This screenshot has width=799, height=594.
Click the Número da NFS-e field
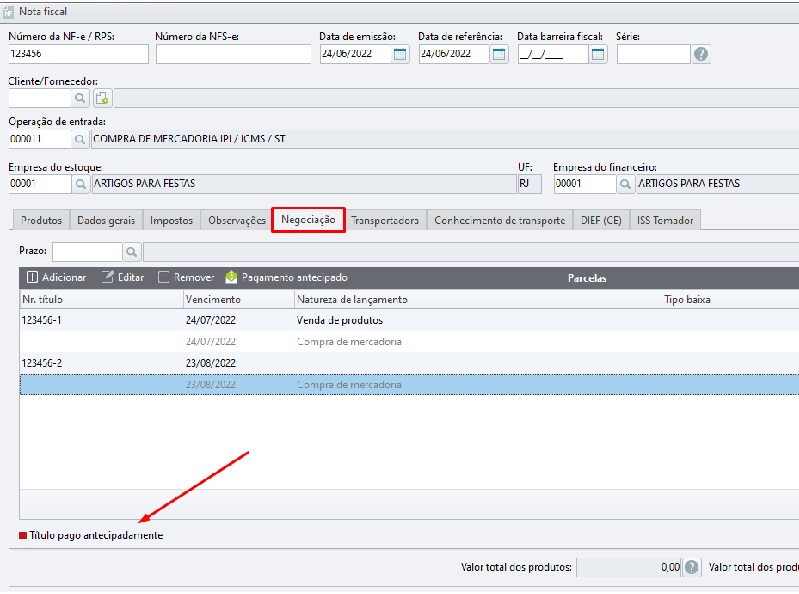pyautogui.click(x=233, y=54)
